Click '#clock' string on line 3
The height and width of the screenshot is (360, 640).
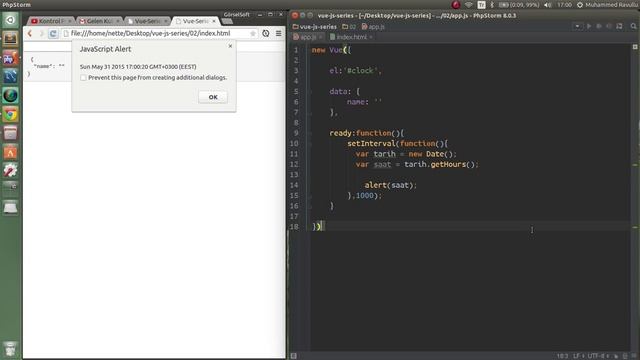click(x=360, y=71)
